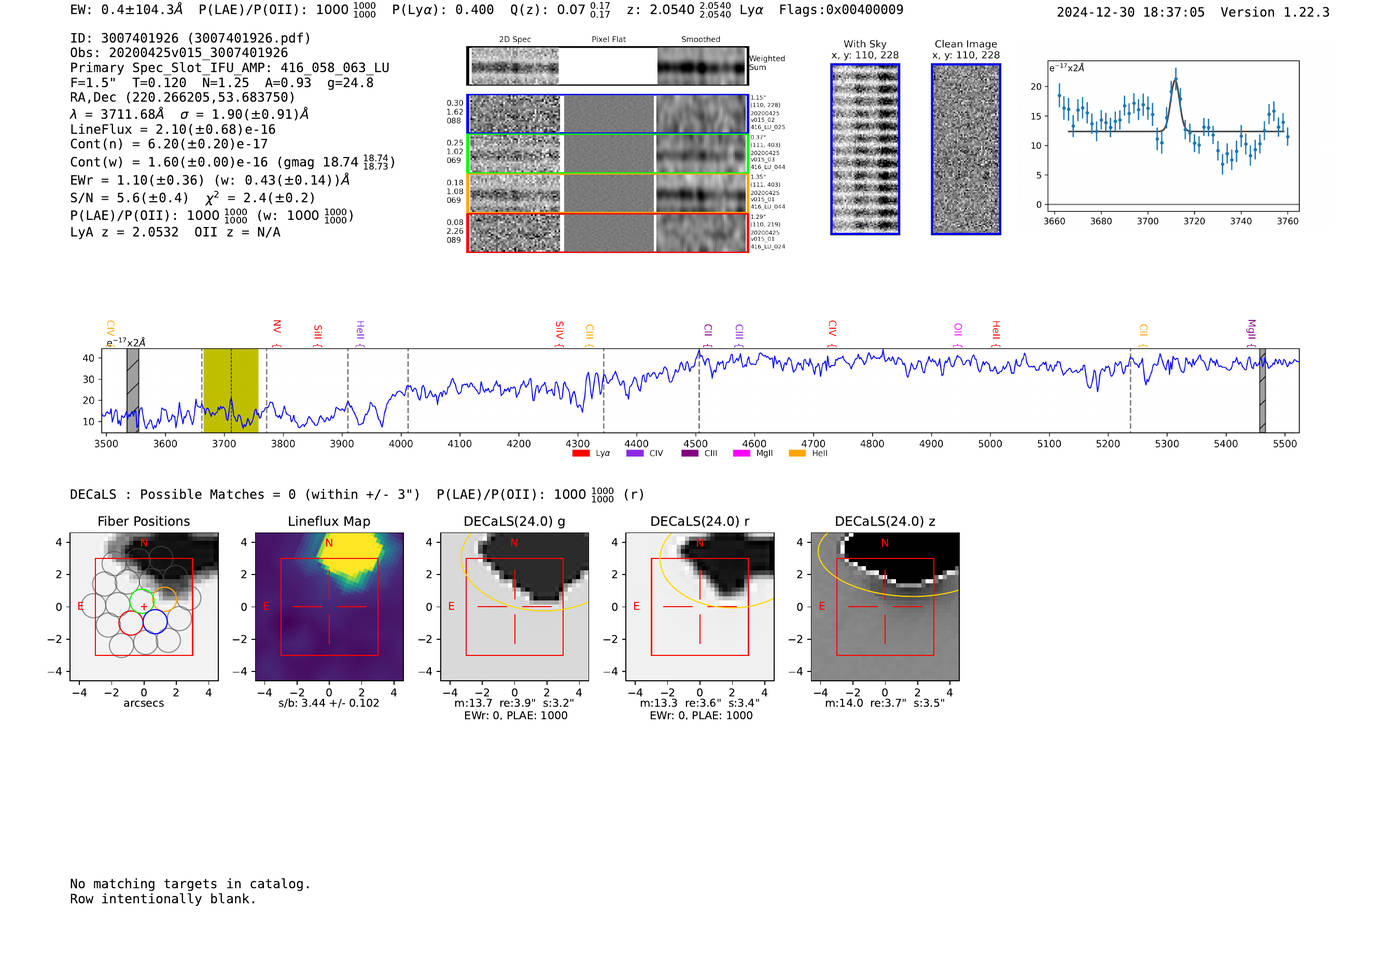Image resolution: width=1400 pixels, height=953 pixels.
Task: Click the 'Weighted Sum' label
Action: (767, 63)
